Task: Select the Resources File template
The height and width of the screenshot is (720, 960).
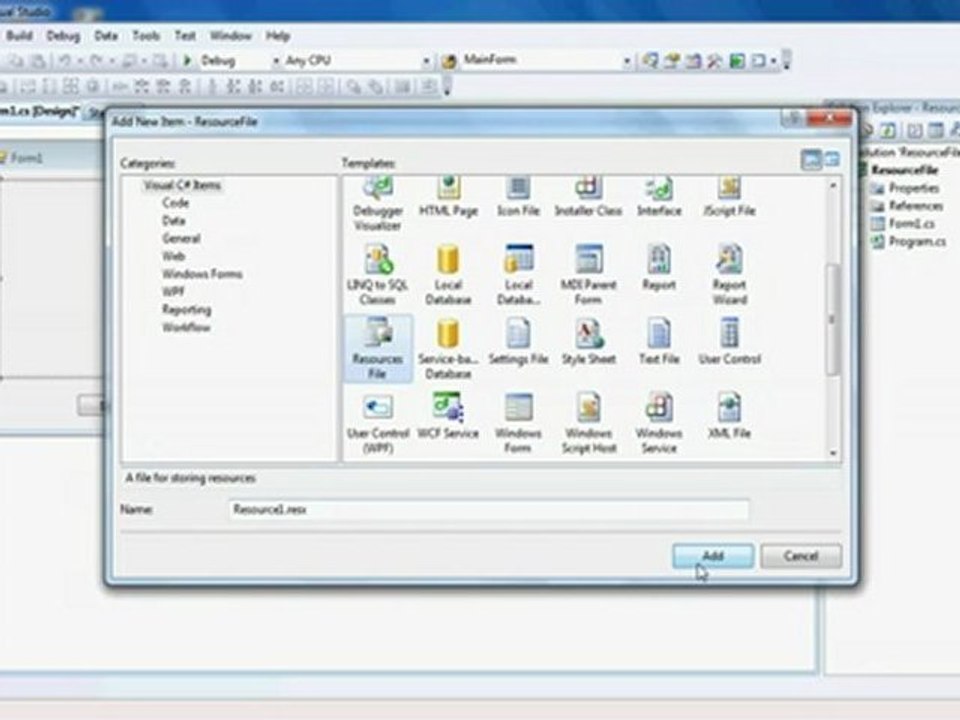Action: [x=378, y=349]
